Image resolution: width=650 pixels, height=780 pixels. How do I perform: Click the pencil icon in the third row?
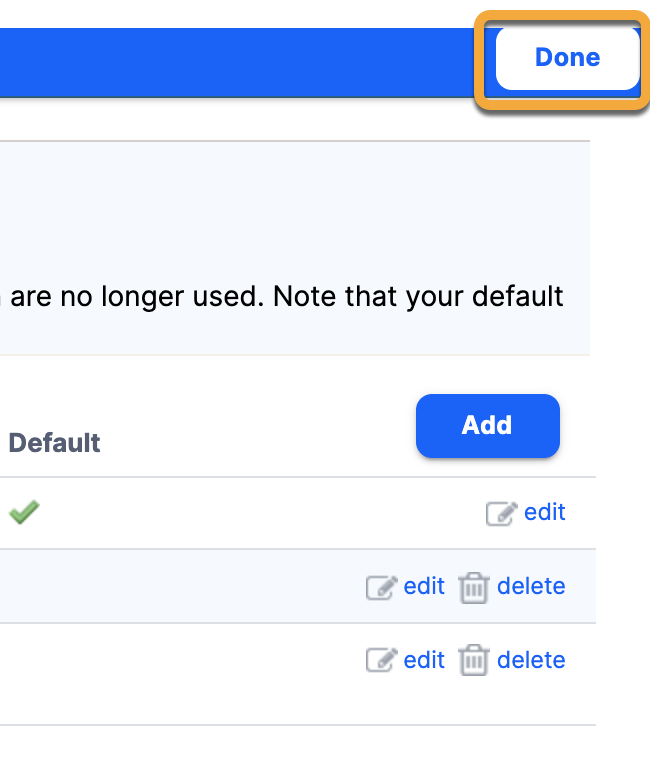click(x=380, y=661)
